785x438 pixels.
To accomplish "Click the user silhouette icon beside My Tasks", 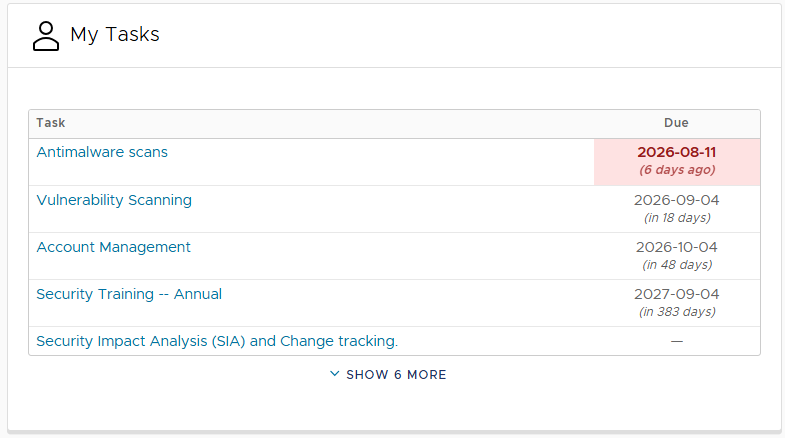I will pyautogui.click(x=46, y=36).
